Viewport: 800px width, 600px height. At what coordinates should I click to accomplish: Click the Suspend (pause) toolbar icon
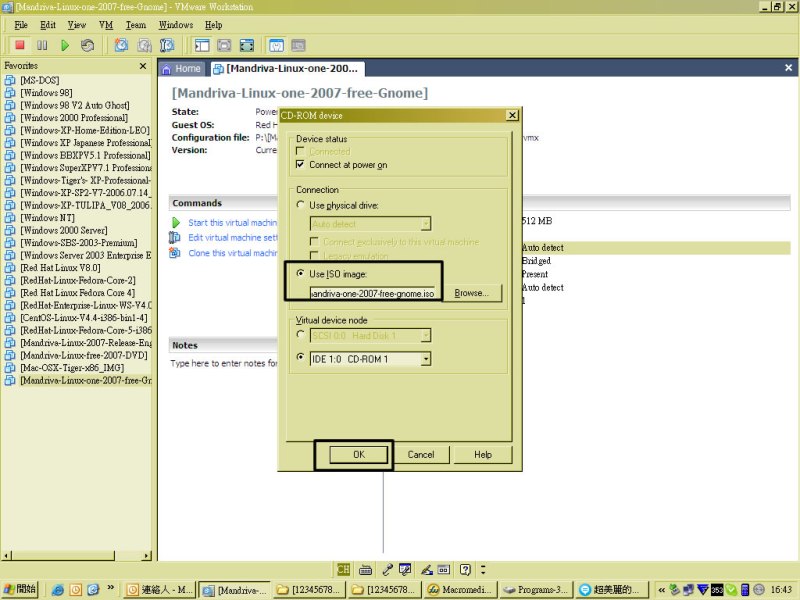tap(42, 45)
